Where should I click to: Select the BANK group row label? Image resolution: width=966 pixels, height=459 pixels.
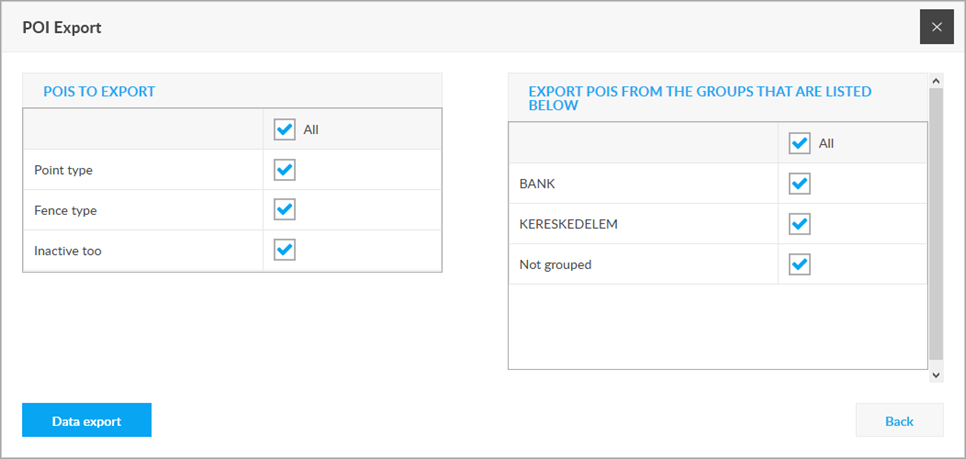(537, 184)
